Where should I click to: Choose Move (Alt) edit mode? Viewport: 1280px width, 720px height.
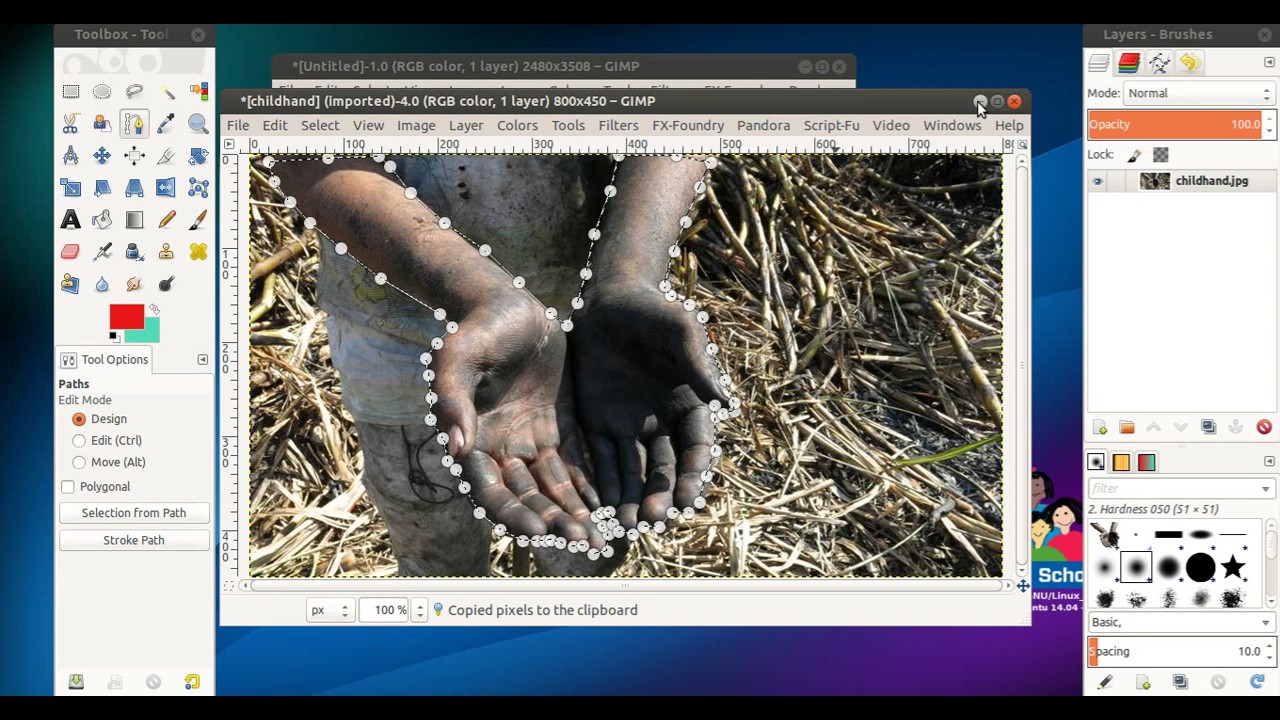[79, 462]
